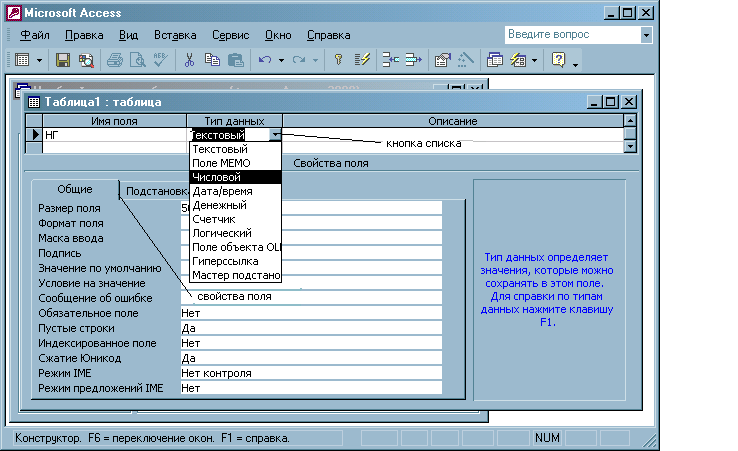Click the Microsoft Access key logo icon
Viewport: 738px width, 451px height.
14,13
